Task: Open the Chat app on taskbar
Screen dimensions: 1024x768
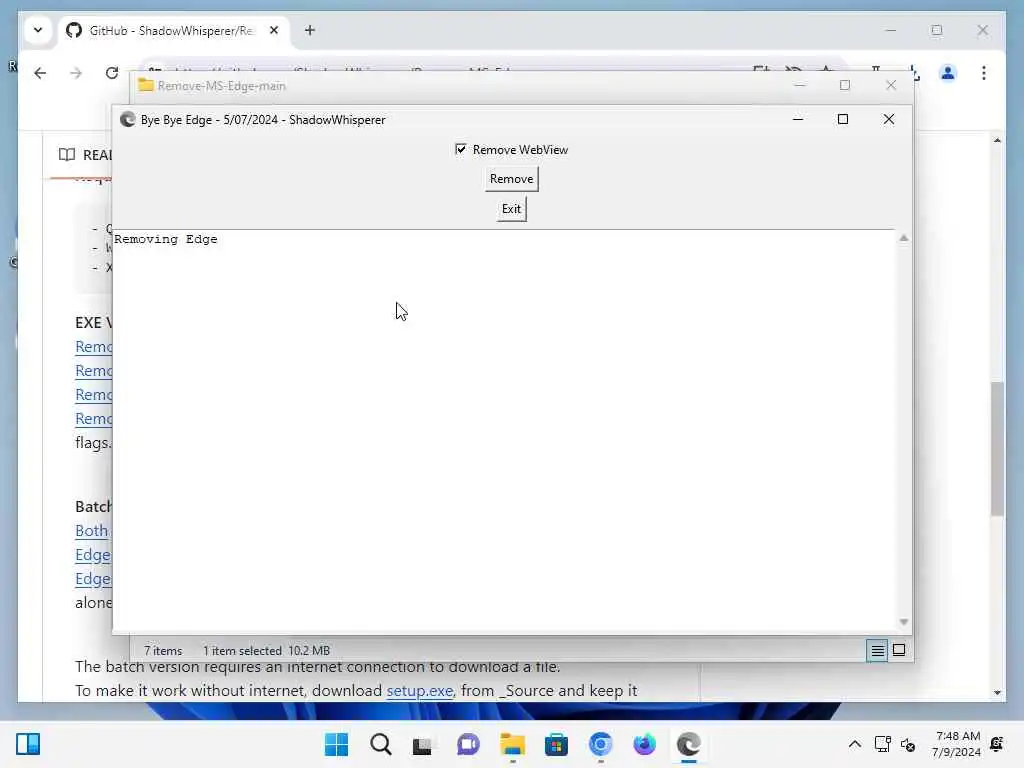Action: point(468,744)
